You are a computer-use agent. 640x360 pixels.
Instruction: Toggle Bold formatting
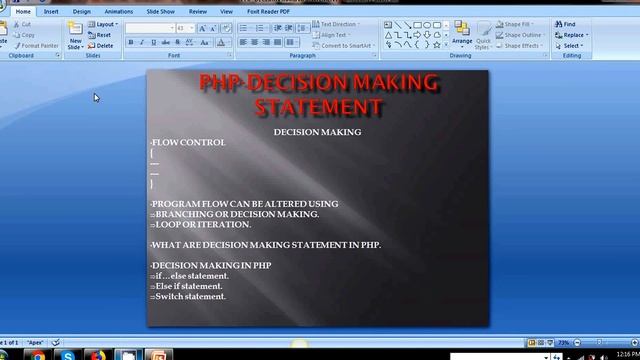[131, 42]
